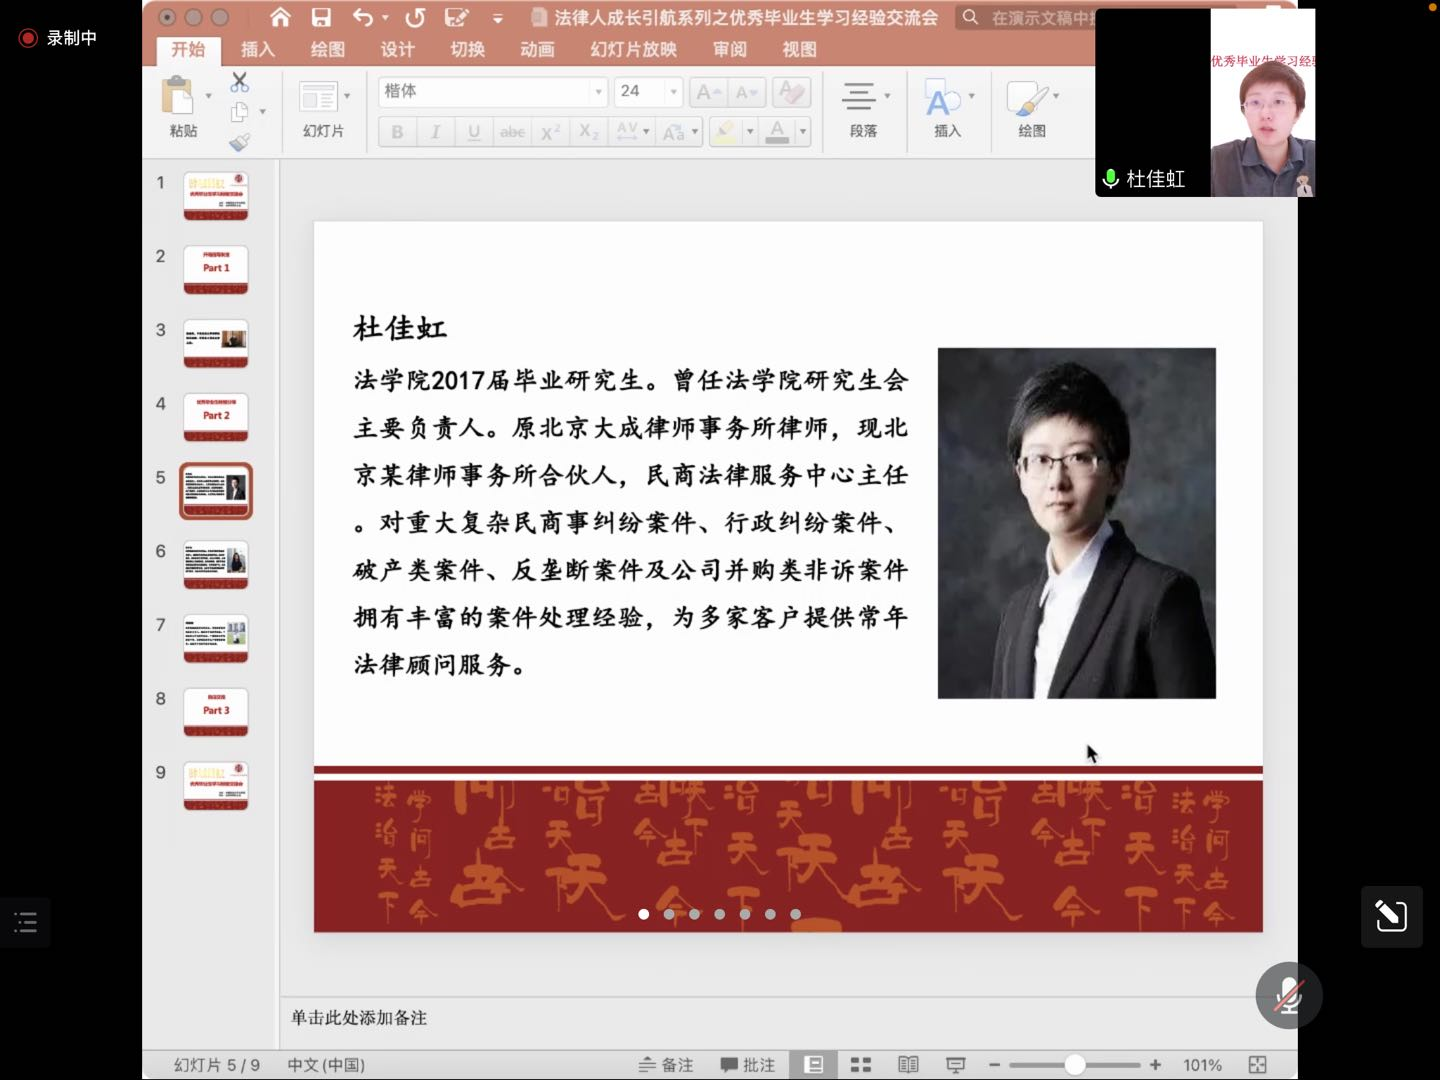Viewport: 1440px width, 1080px height.
Task: Open reading view from status bar
Action: pyautogui.click(x=908, y=1065)
